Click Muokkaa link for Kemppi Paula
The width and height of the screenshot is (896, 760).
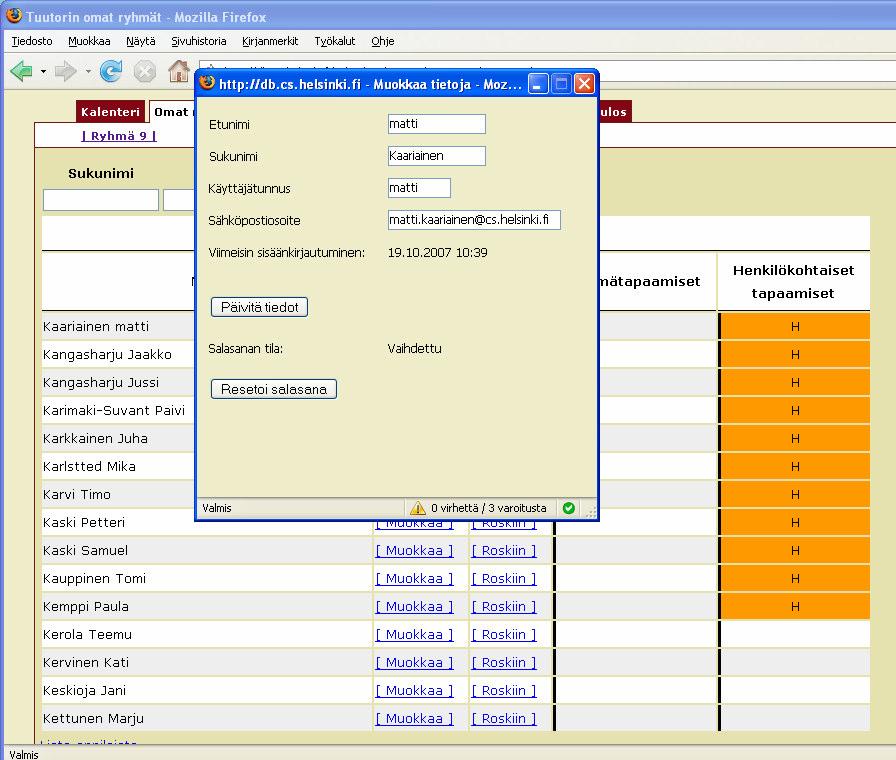414,606
